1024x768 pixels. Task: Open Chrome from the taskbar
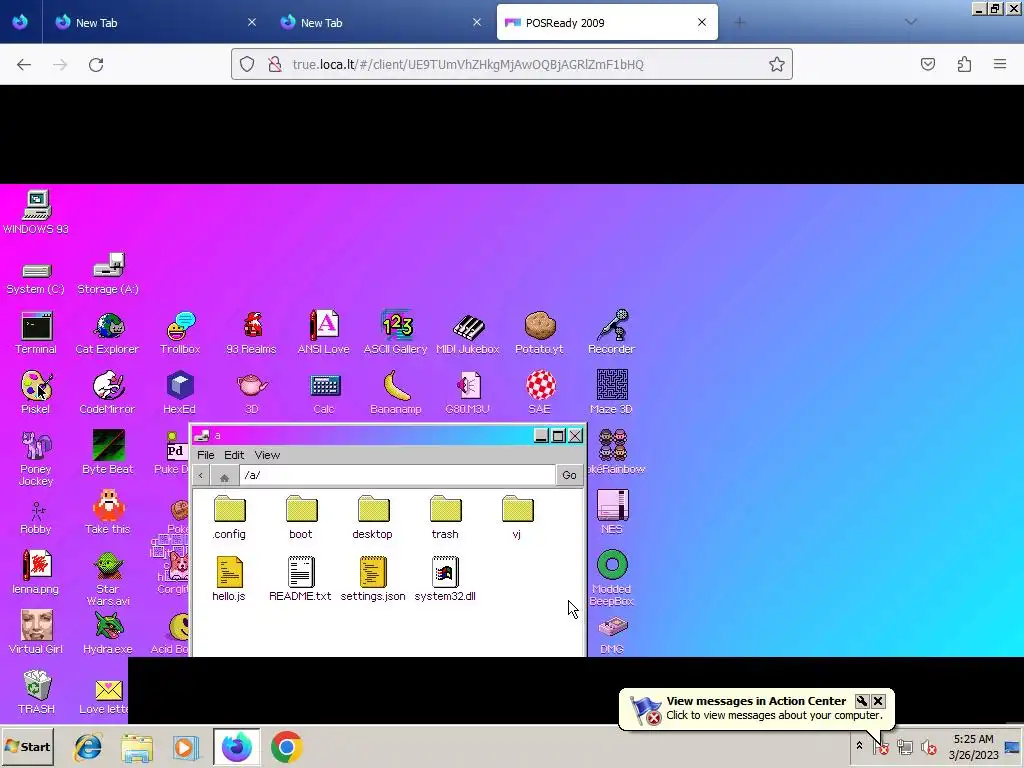tap(287, 747)
